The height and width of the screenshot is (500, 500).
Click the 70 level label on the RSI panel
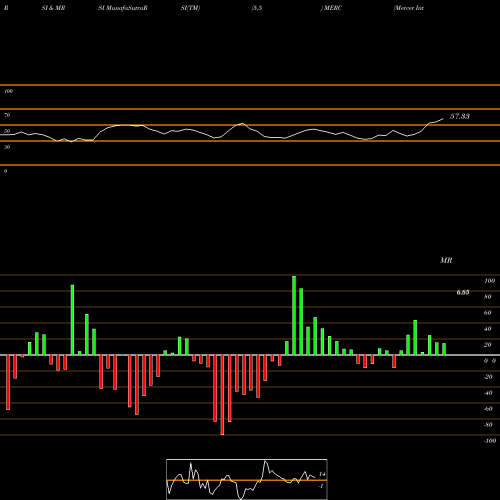pyautogui.click(x=7, y=115)
